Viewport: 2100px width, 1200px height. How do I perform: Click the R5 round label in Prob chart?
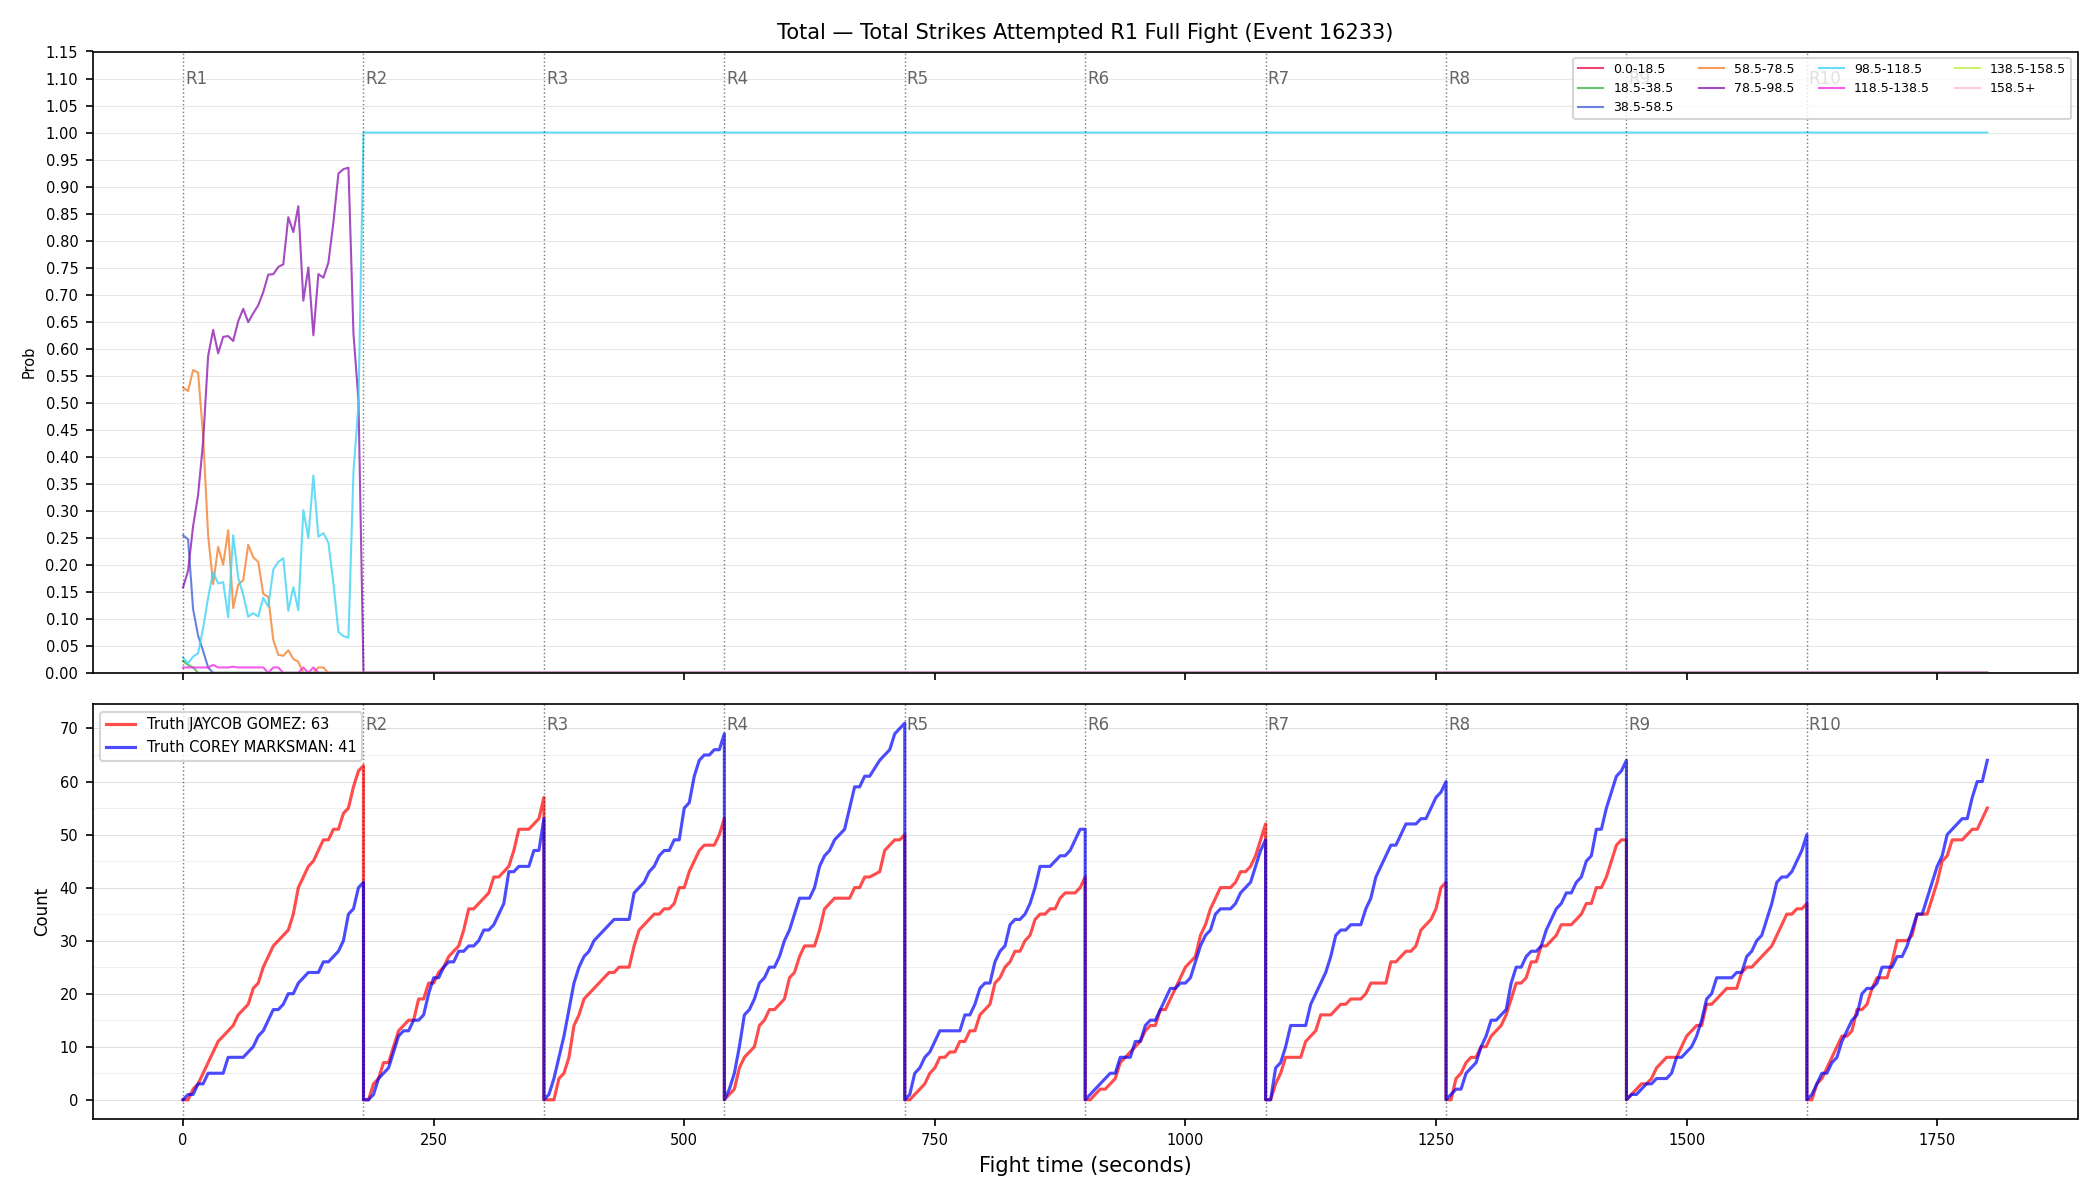917,78
